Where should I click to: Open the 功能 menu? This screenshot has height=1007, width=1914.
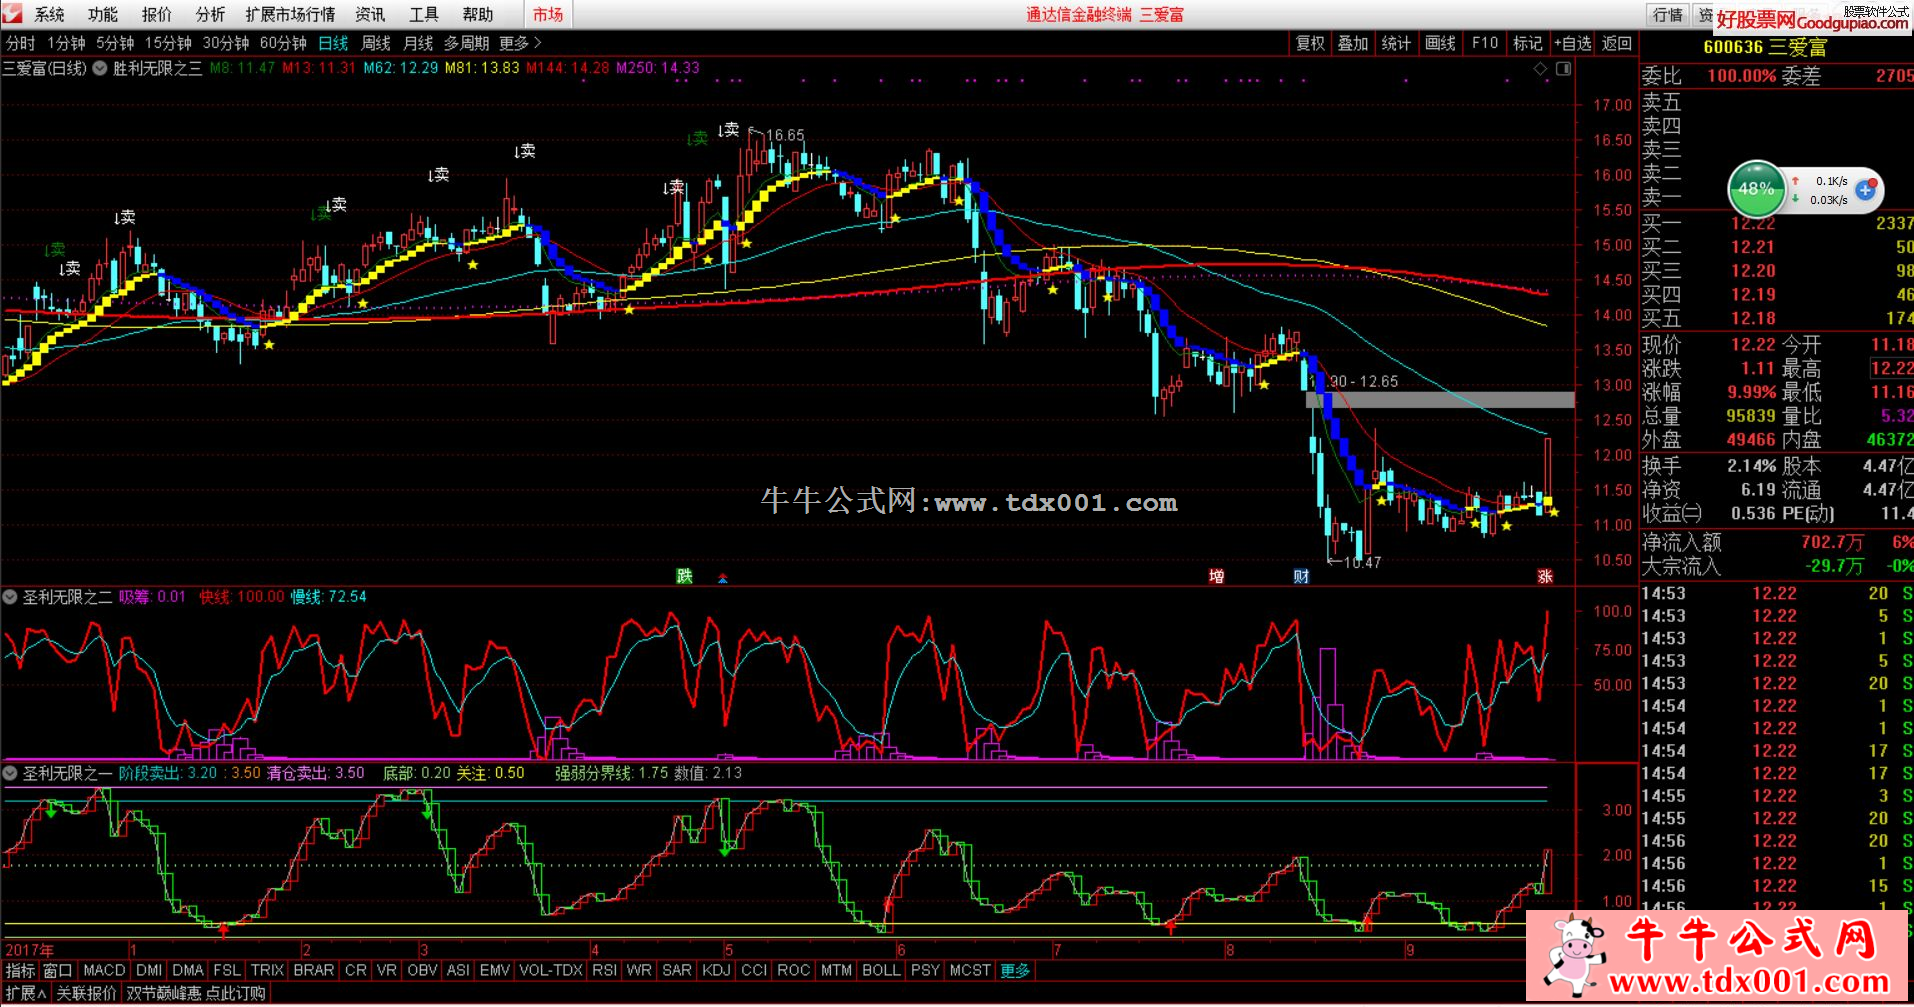(103, 14)
